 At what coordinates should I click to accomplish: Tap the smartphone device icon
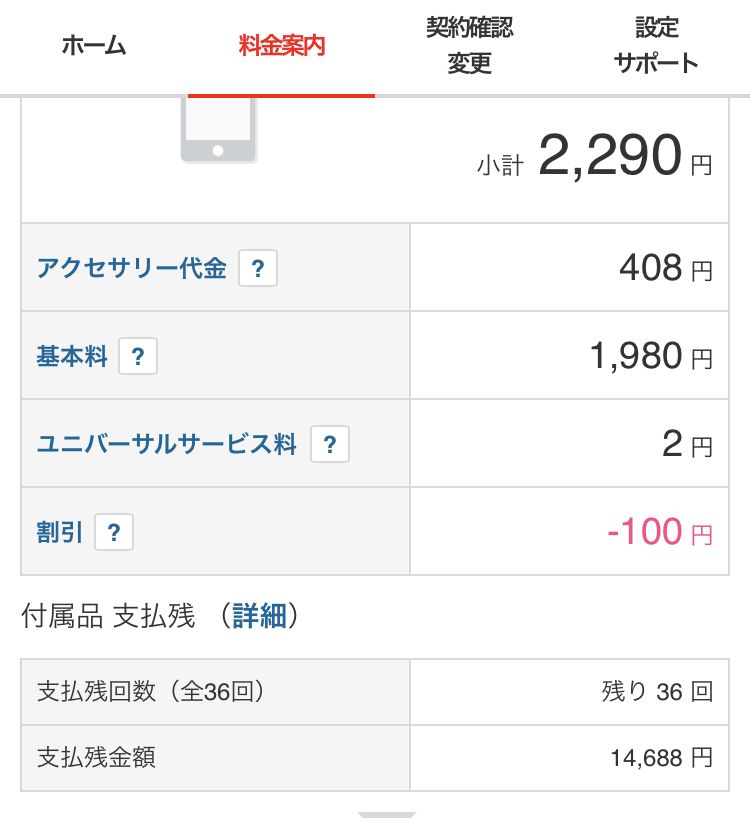point(219,130)
